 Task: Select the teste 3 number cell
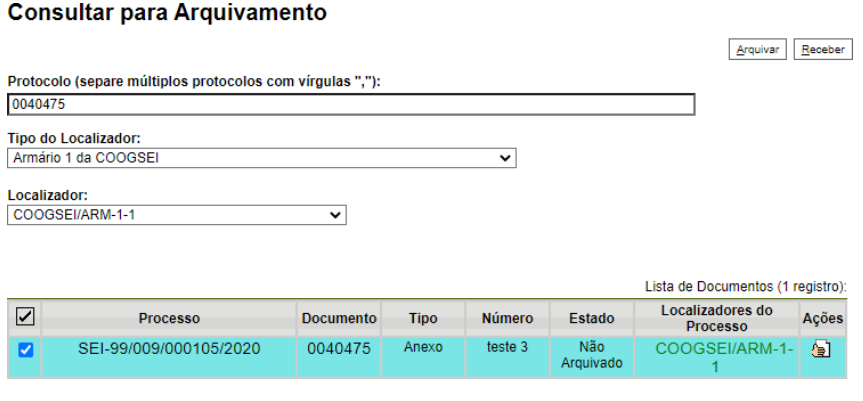pyautogui.click(x=507, y=347)
